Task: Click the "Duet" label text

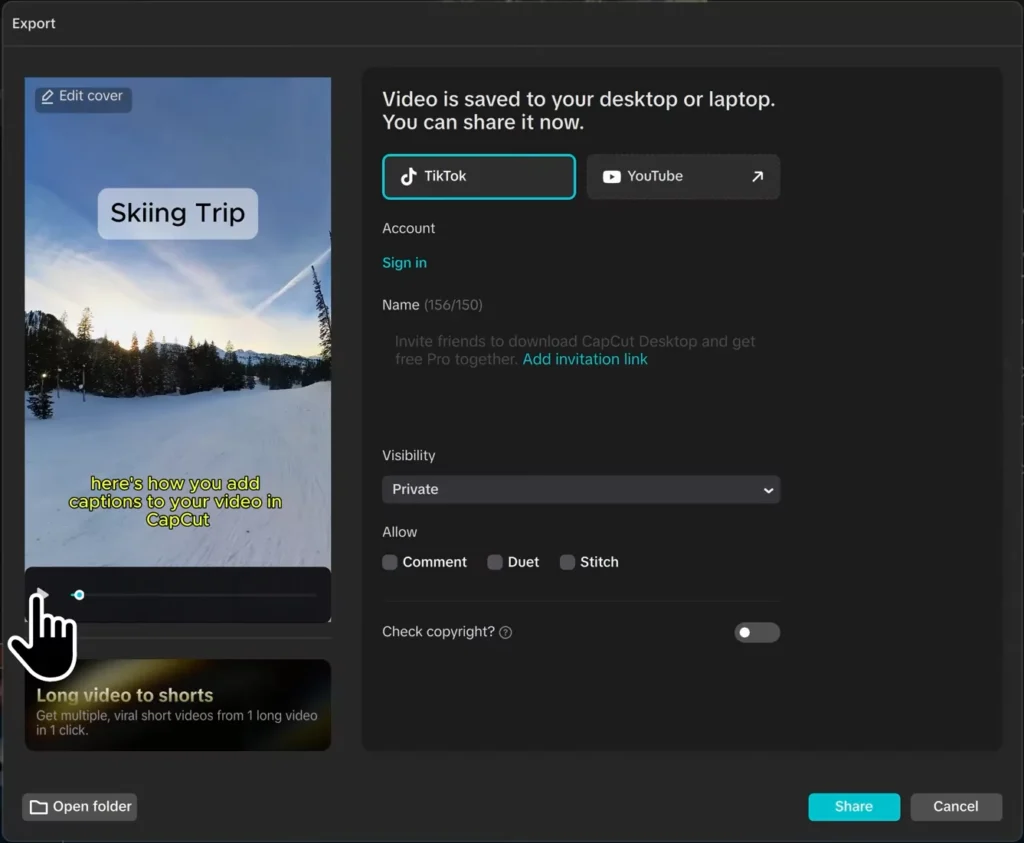Action: (523, 562)
